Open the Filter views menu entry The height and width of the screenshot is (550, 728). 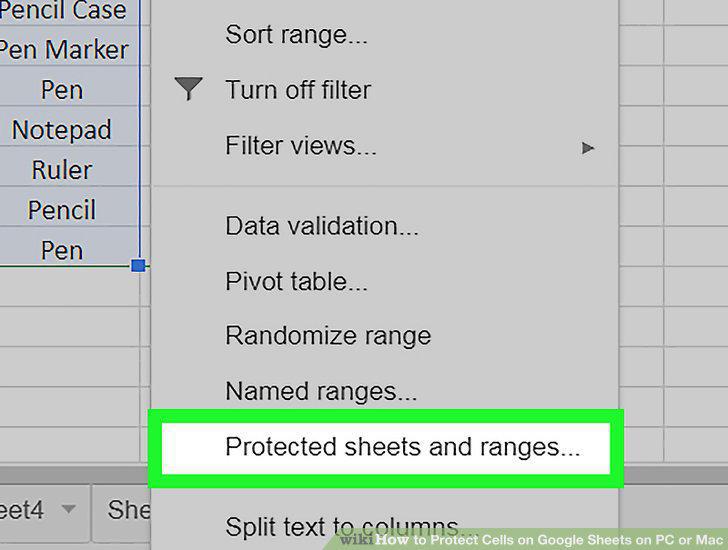pos(301,146)
